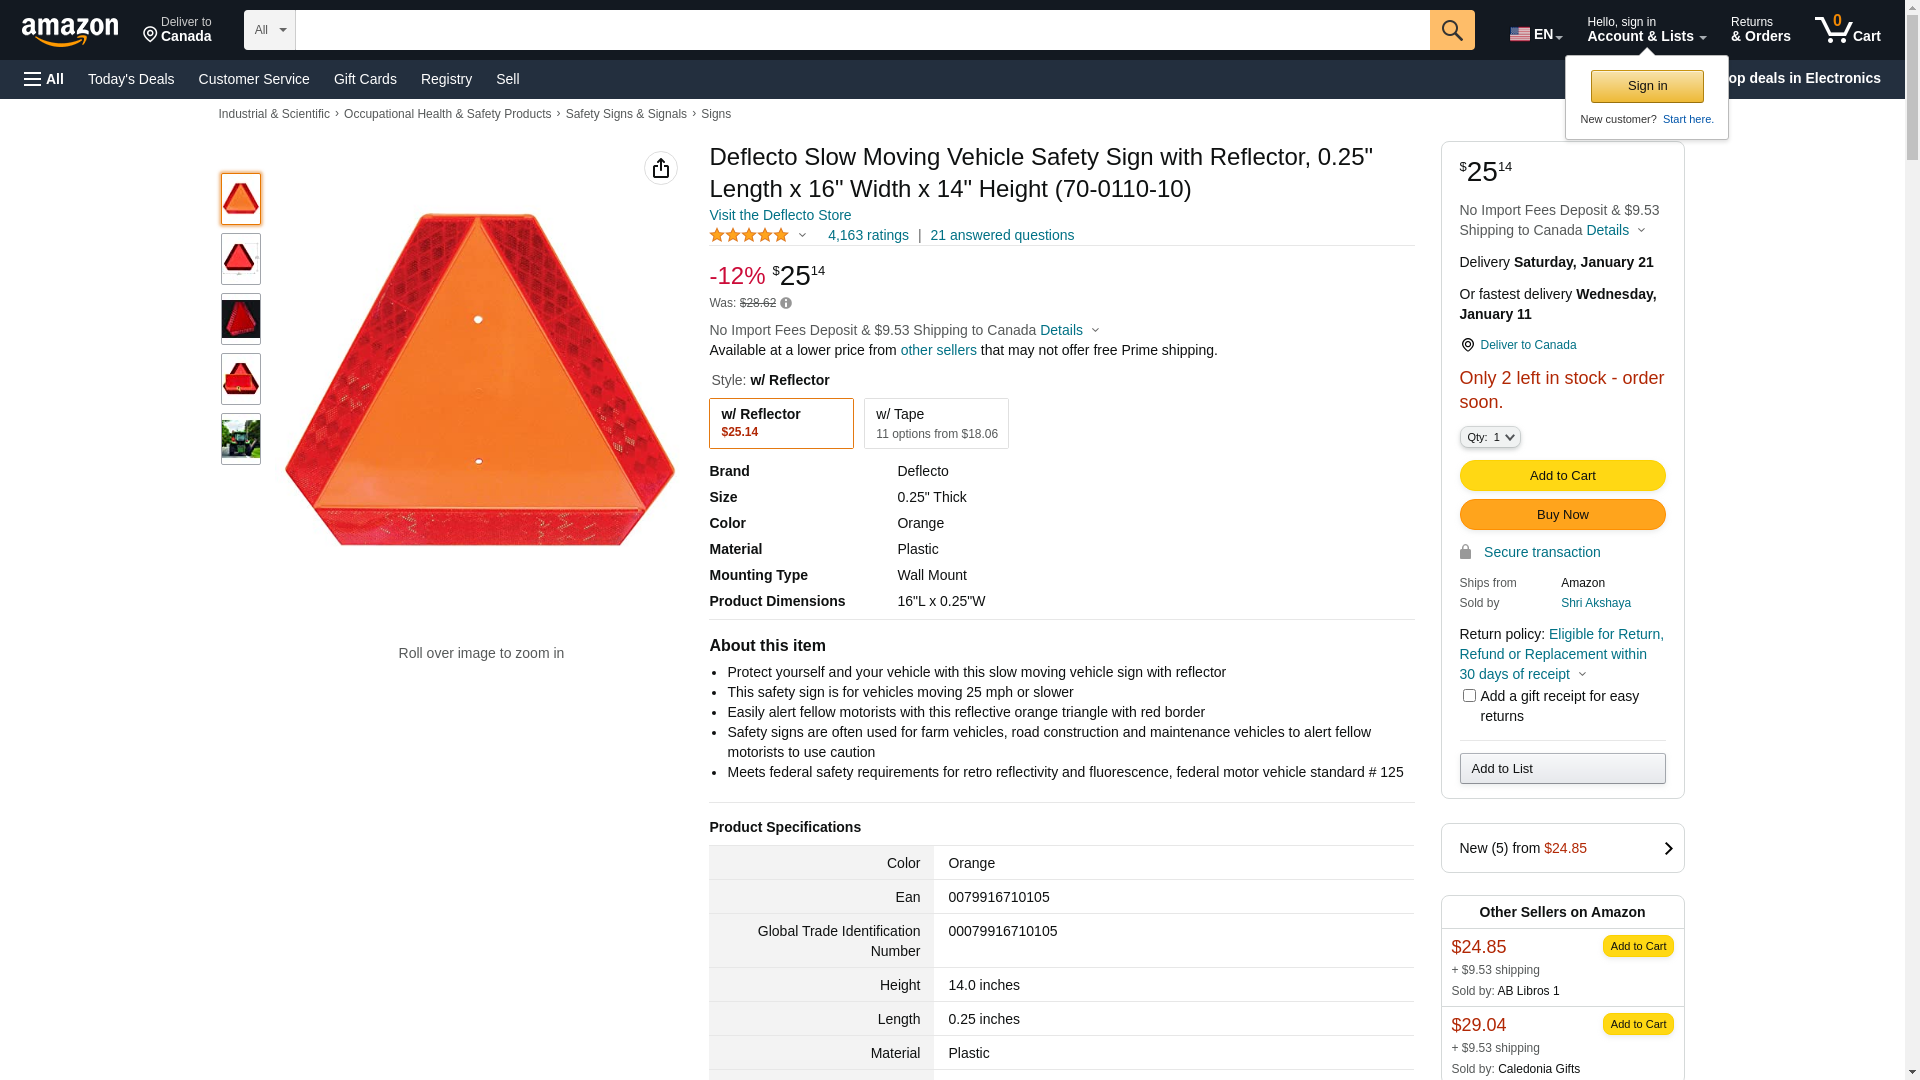The image size is (1920, 1080).
Task: Click the Amazon logo
Action: pyautogui.click(x=70, y=31)
